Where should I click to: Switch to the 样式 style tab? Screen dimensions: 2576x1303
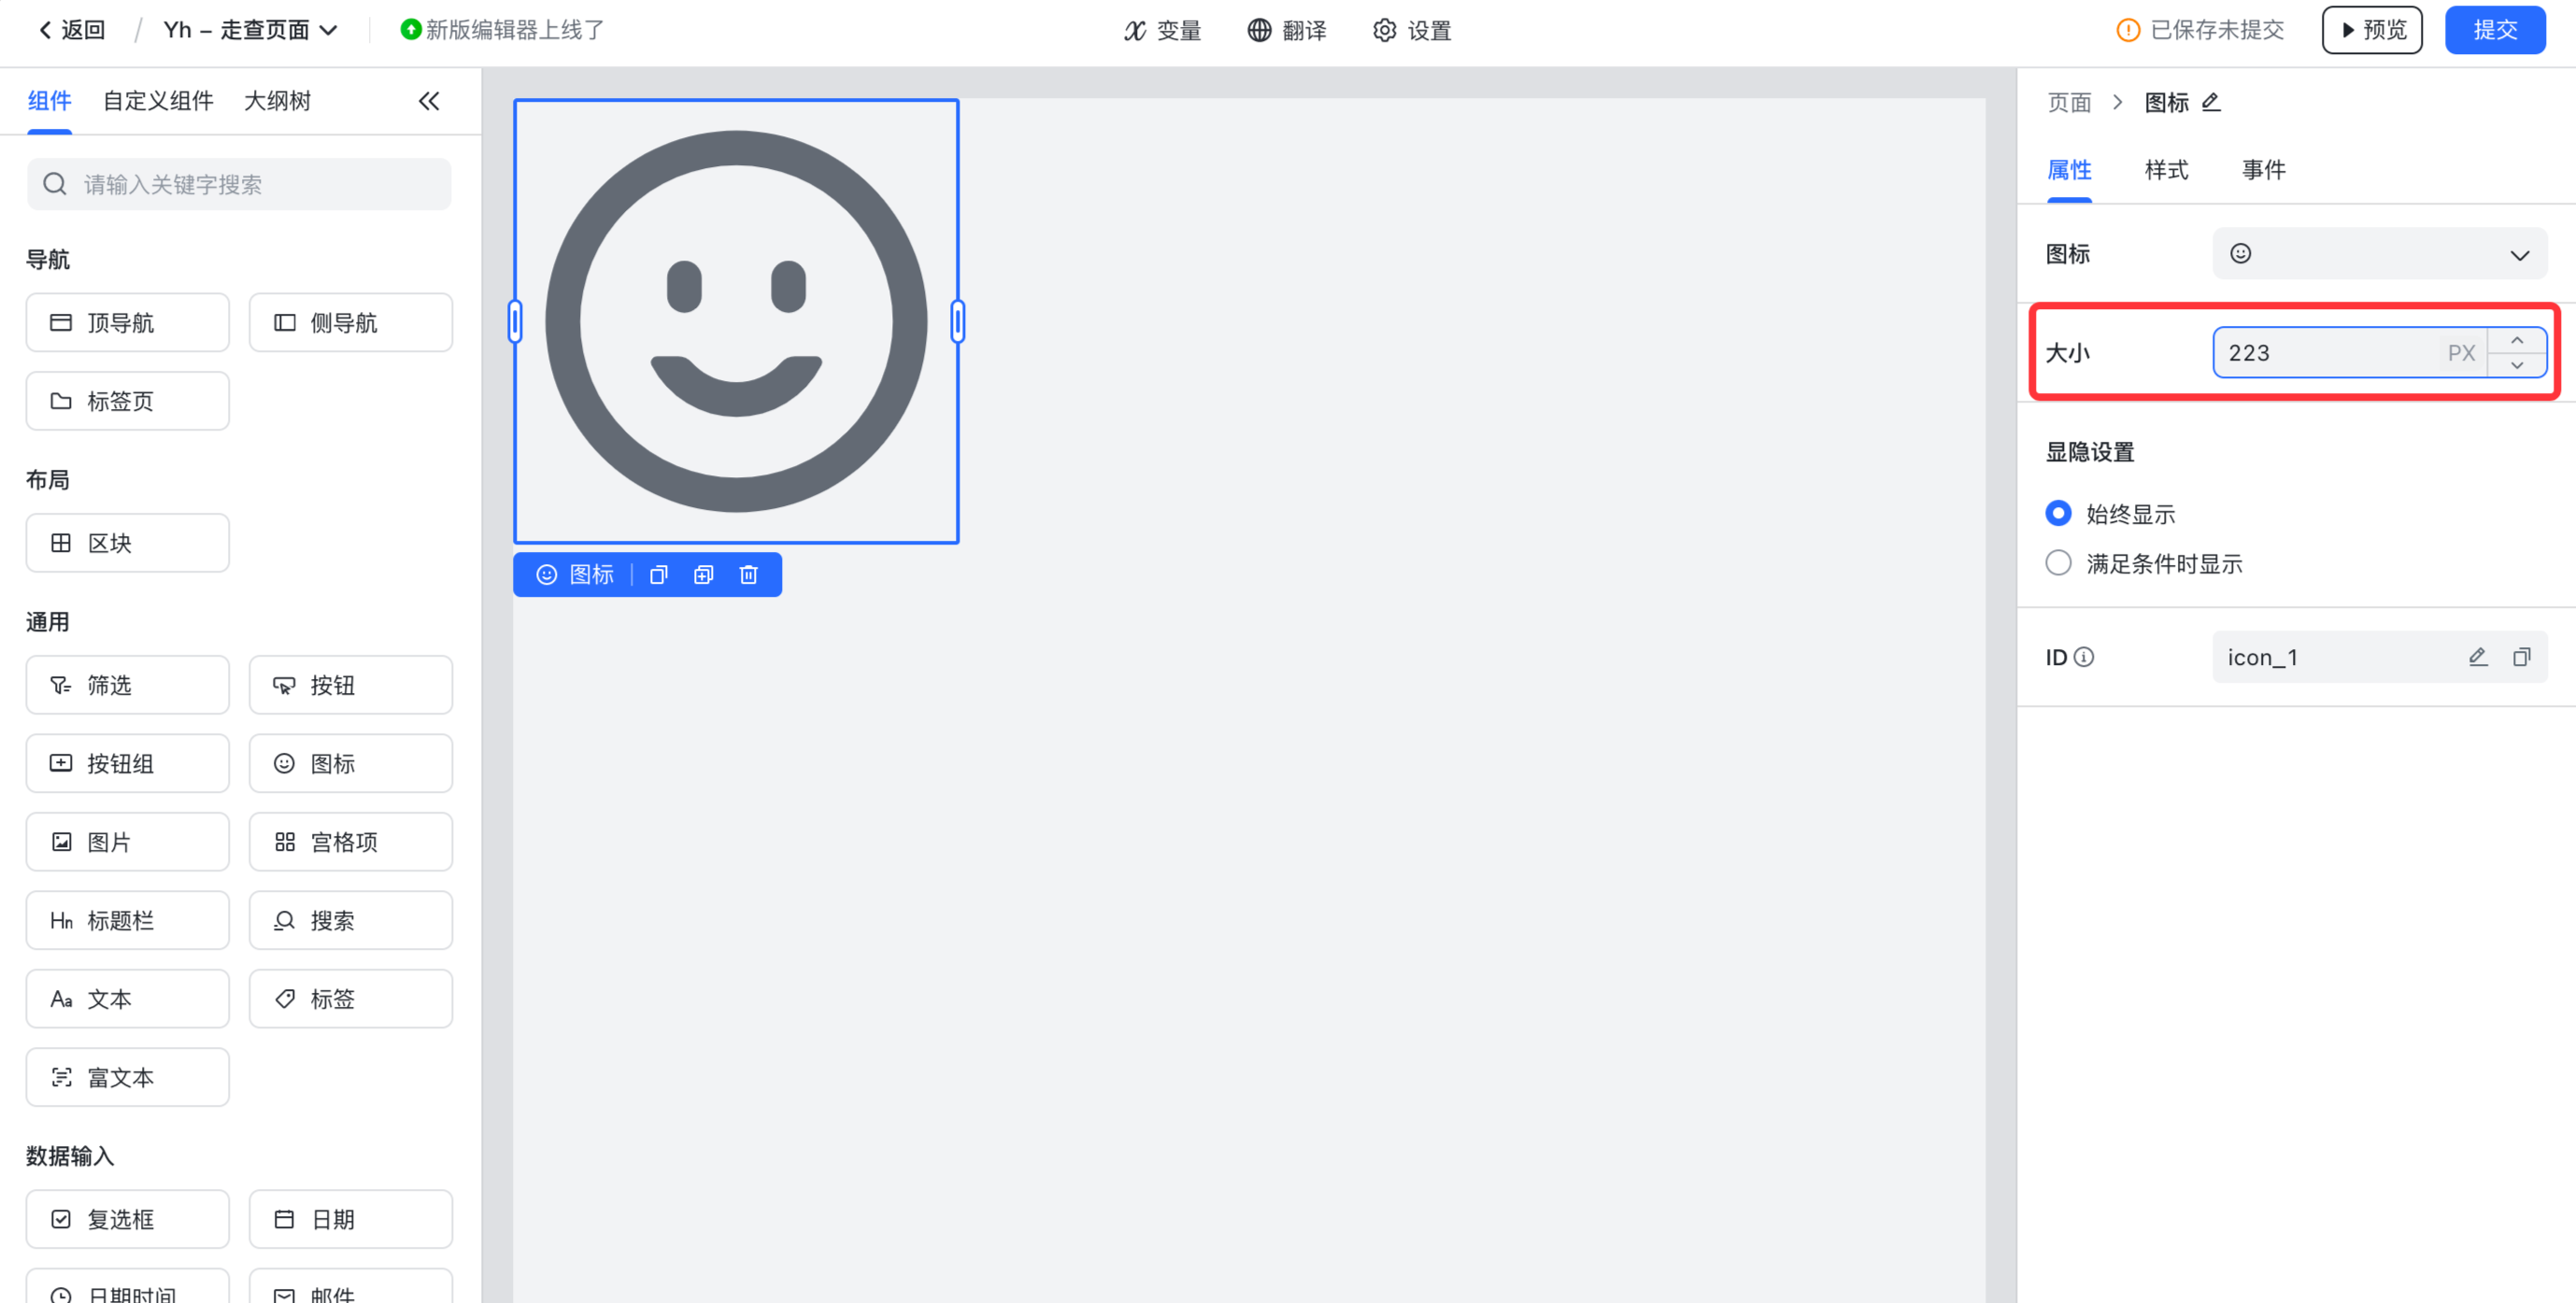pyautogui.click(x=2166, y=170)
